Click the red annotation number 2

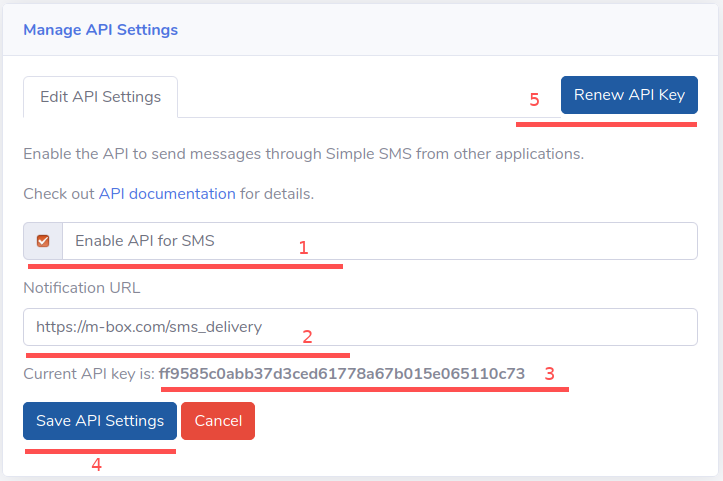307,337
